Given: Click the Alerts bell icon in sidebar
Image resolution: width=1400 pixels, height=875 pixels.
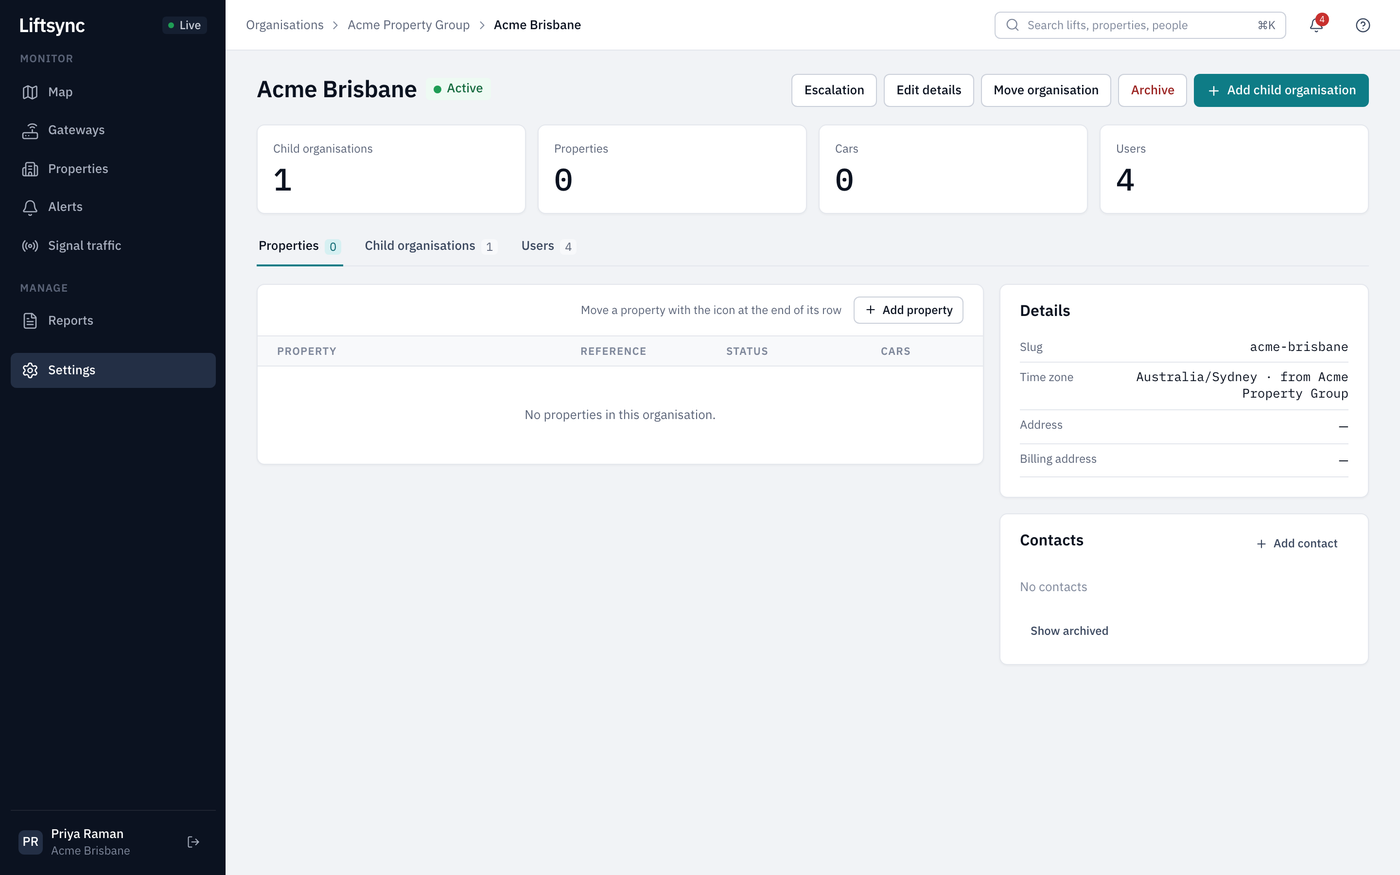Looking at the screenshot, I should pyautogui.click(x=30, y=207).
